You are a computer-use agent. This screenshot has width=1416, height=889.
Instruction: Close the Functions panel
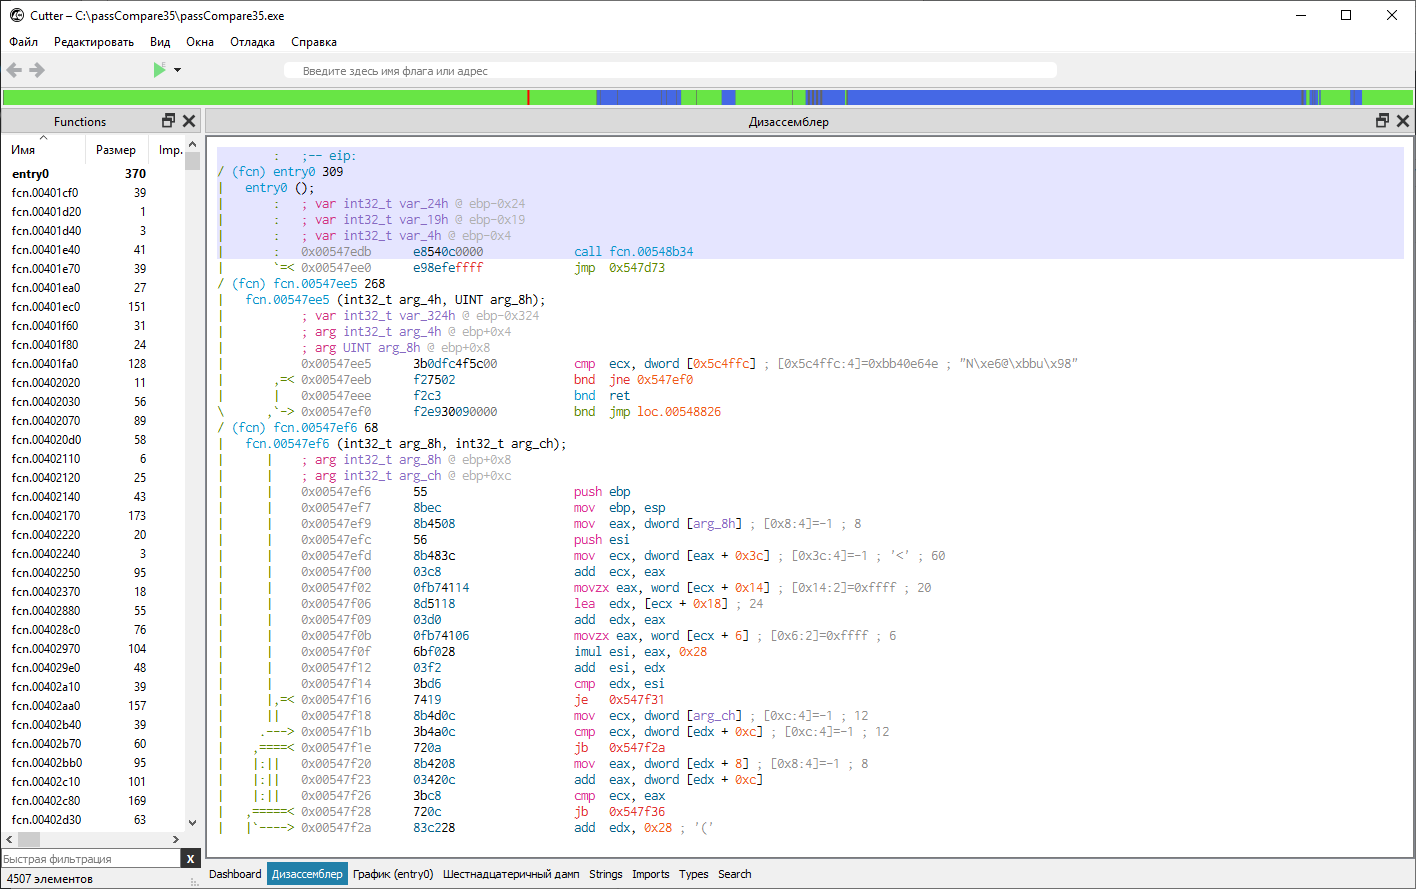(188, 121)
